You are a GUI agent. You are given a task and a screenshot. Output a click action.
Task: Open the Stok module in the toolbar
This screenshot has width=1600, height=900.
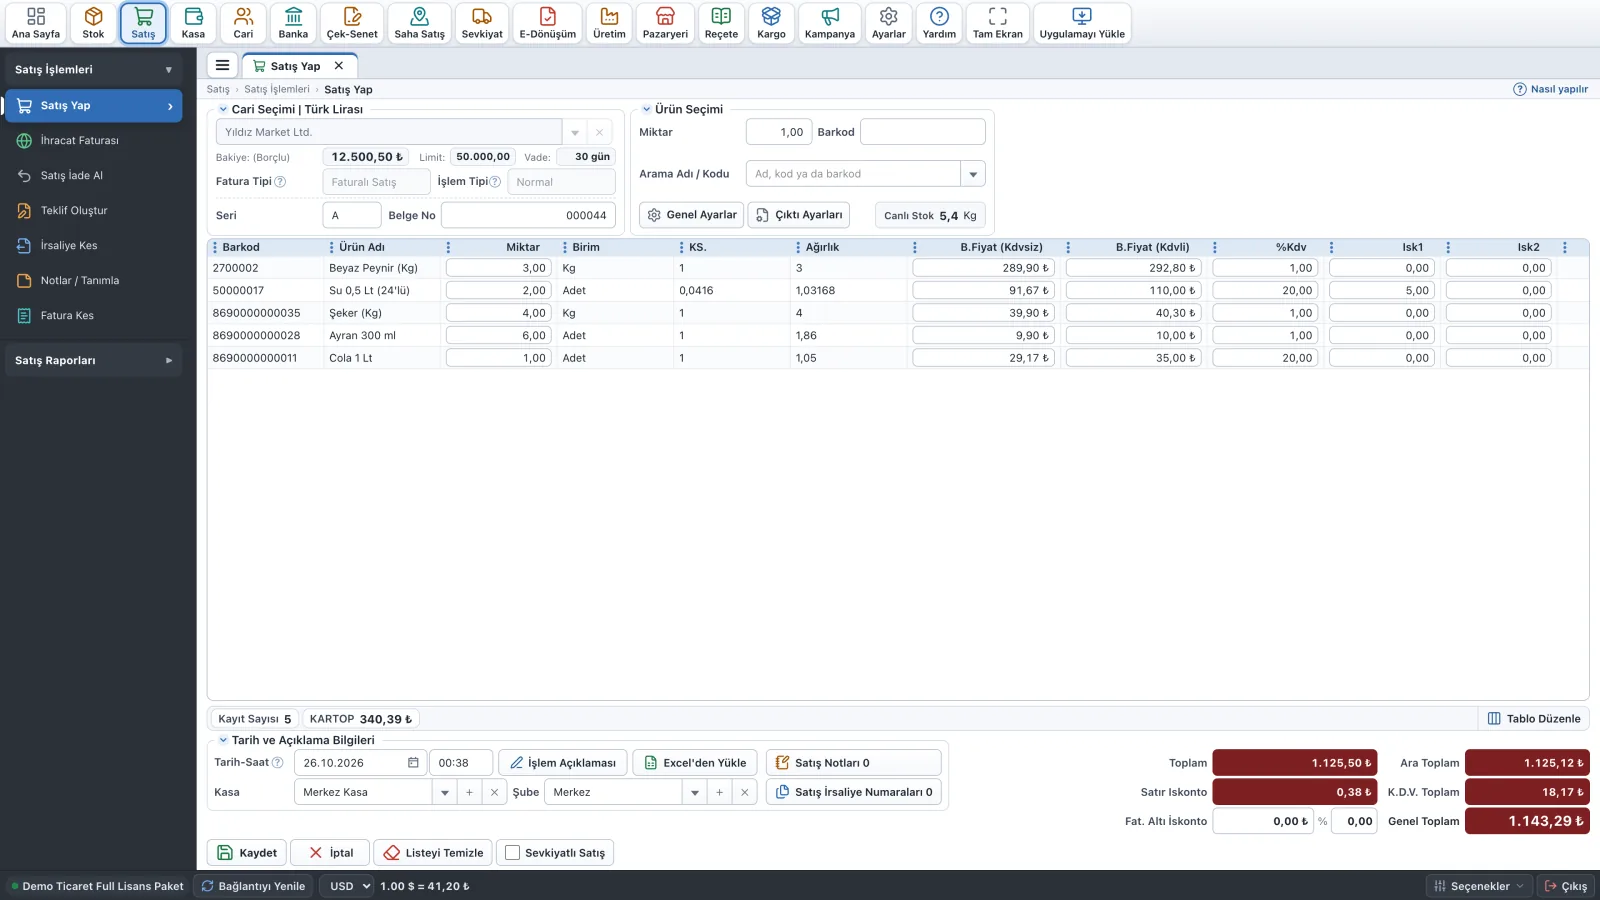click(x=93, y=23)
